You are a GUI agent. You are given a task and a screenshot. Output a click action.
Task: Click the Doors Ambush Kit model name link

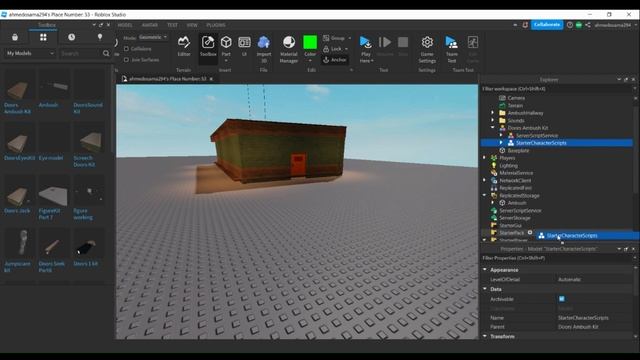(x=17, y=108)
